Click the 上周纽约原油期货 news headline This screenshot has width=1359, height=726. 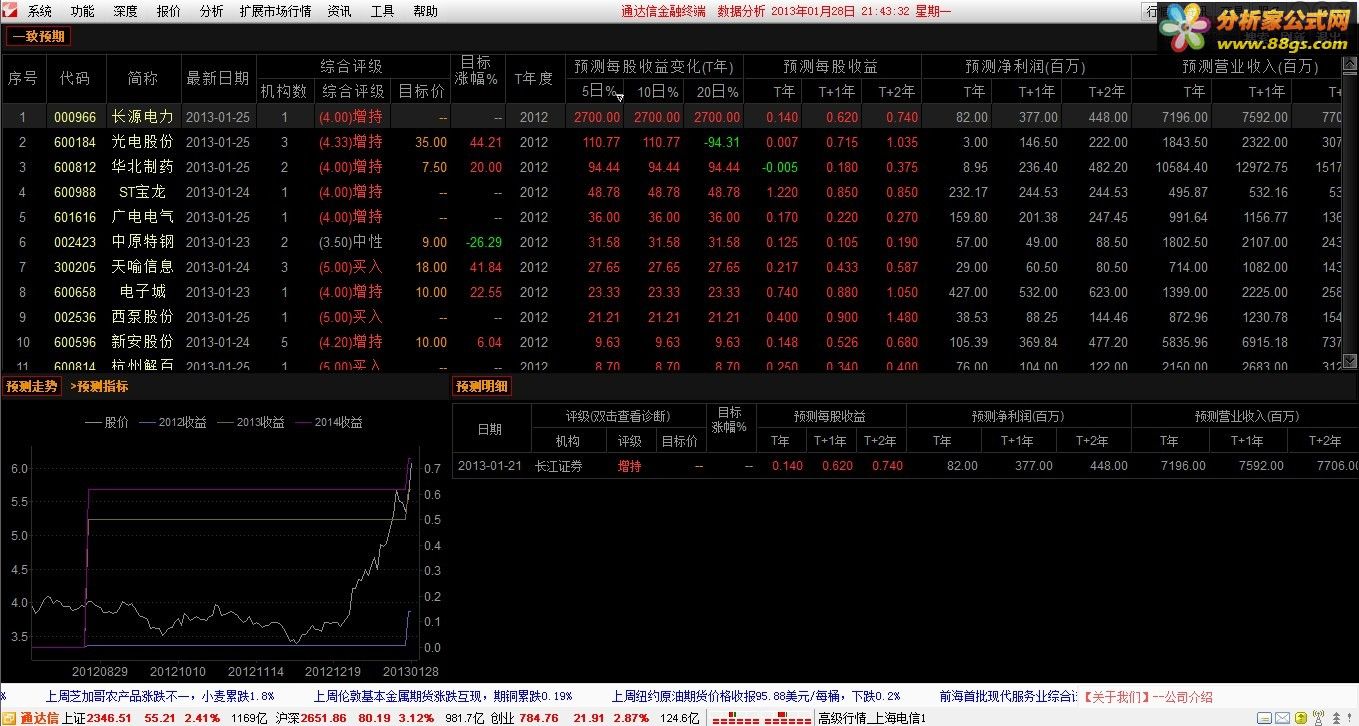(756, 697)
